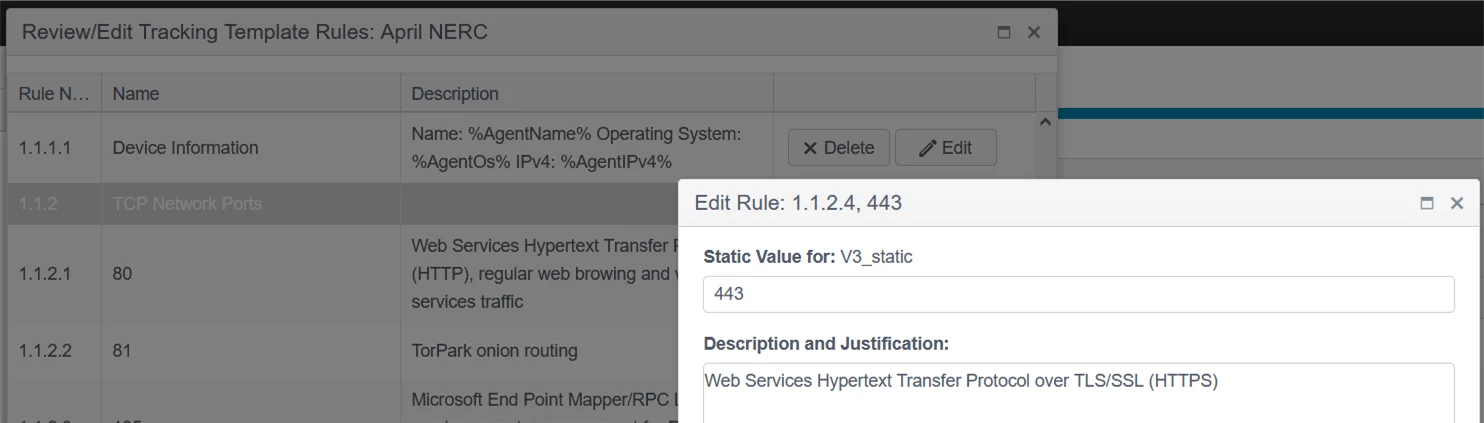The image size is (1484, 423).
Task: Click inside the Description and Justification textarea
Action: (1078, 393)
